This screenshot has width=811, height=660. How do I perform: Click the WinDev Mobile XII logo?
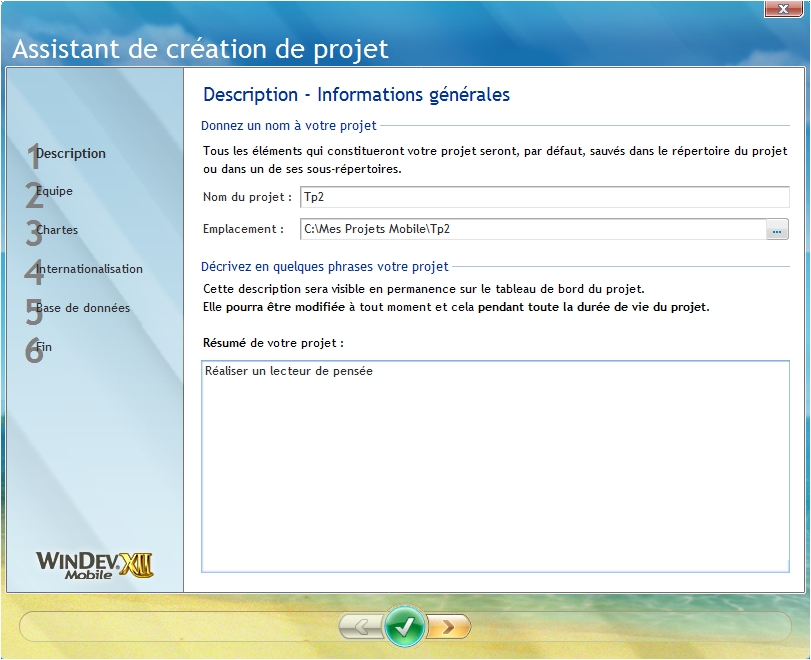coord(95,565)
